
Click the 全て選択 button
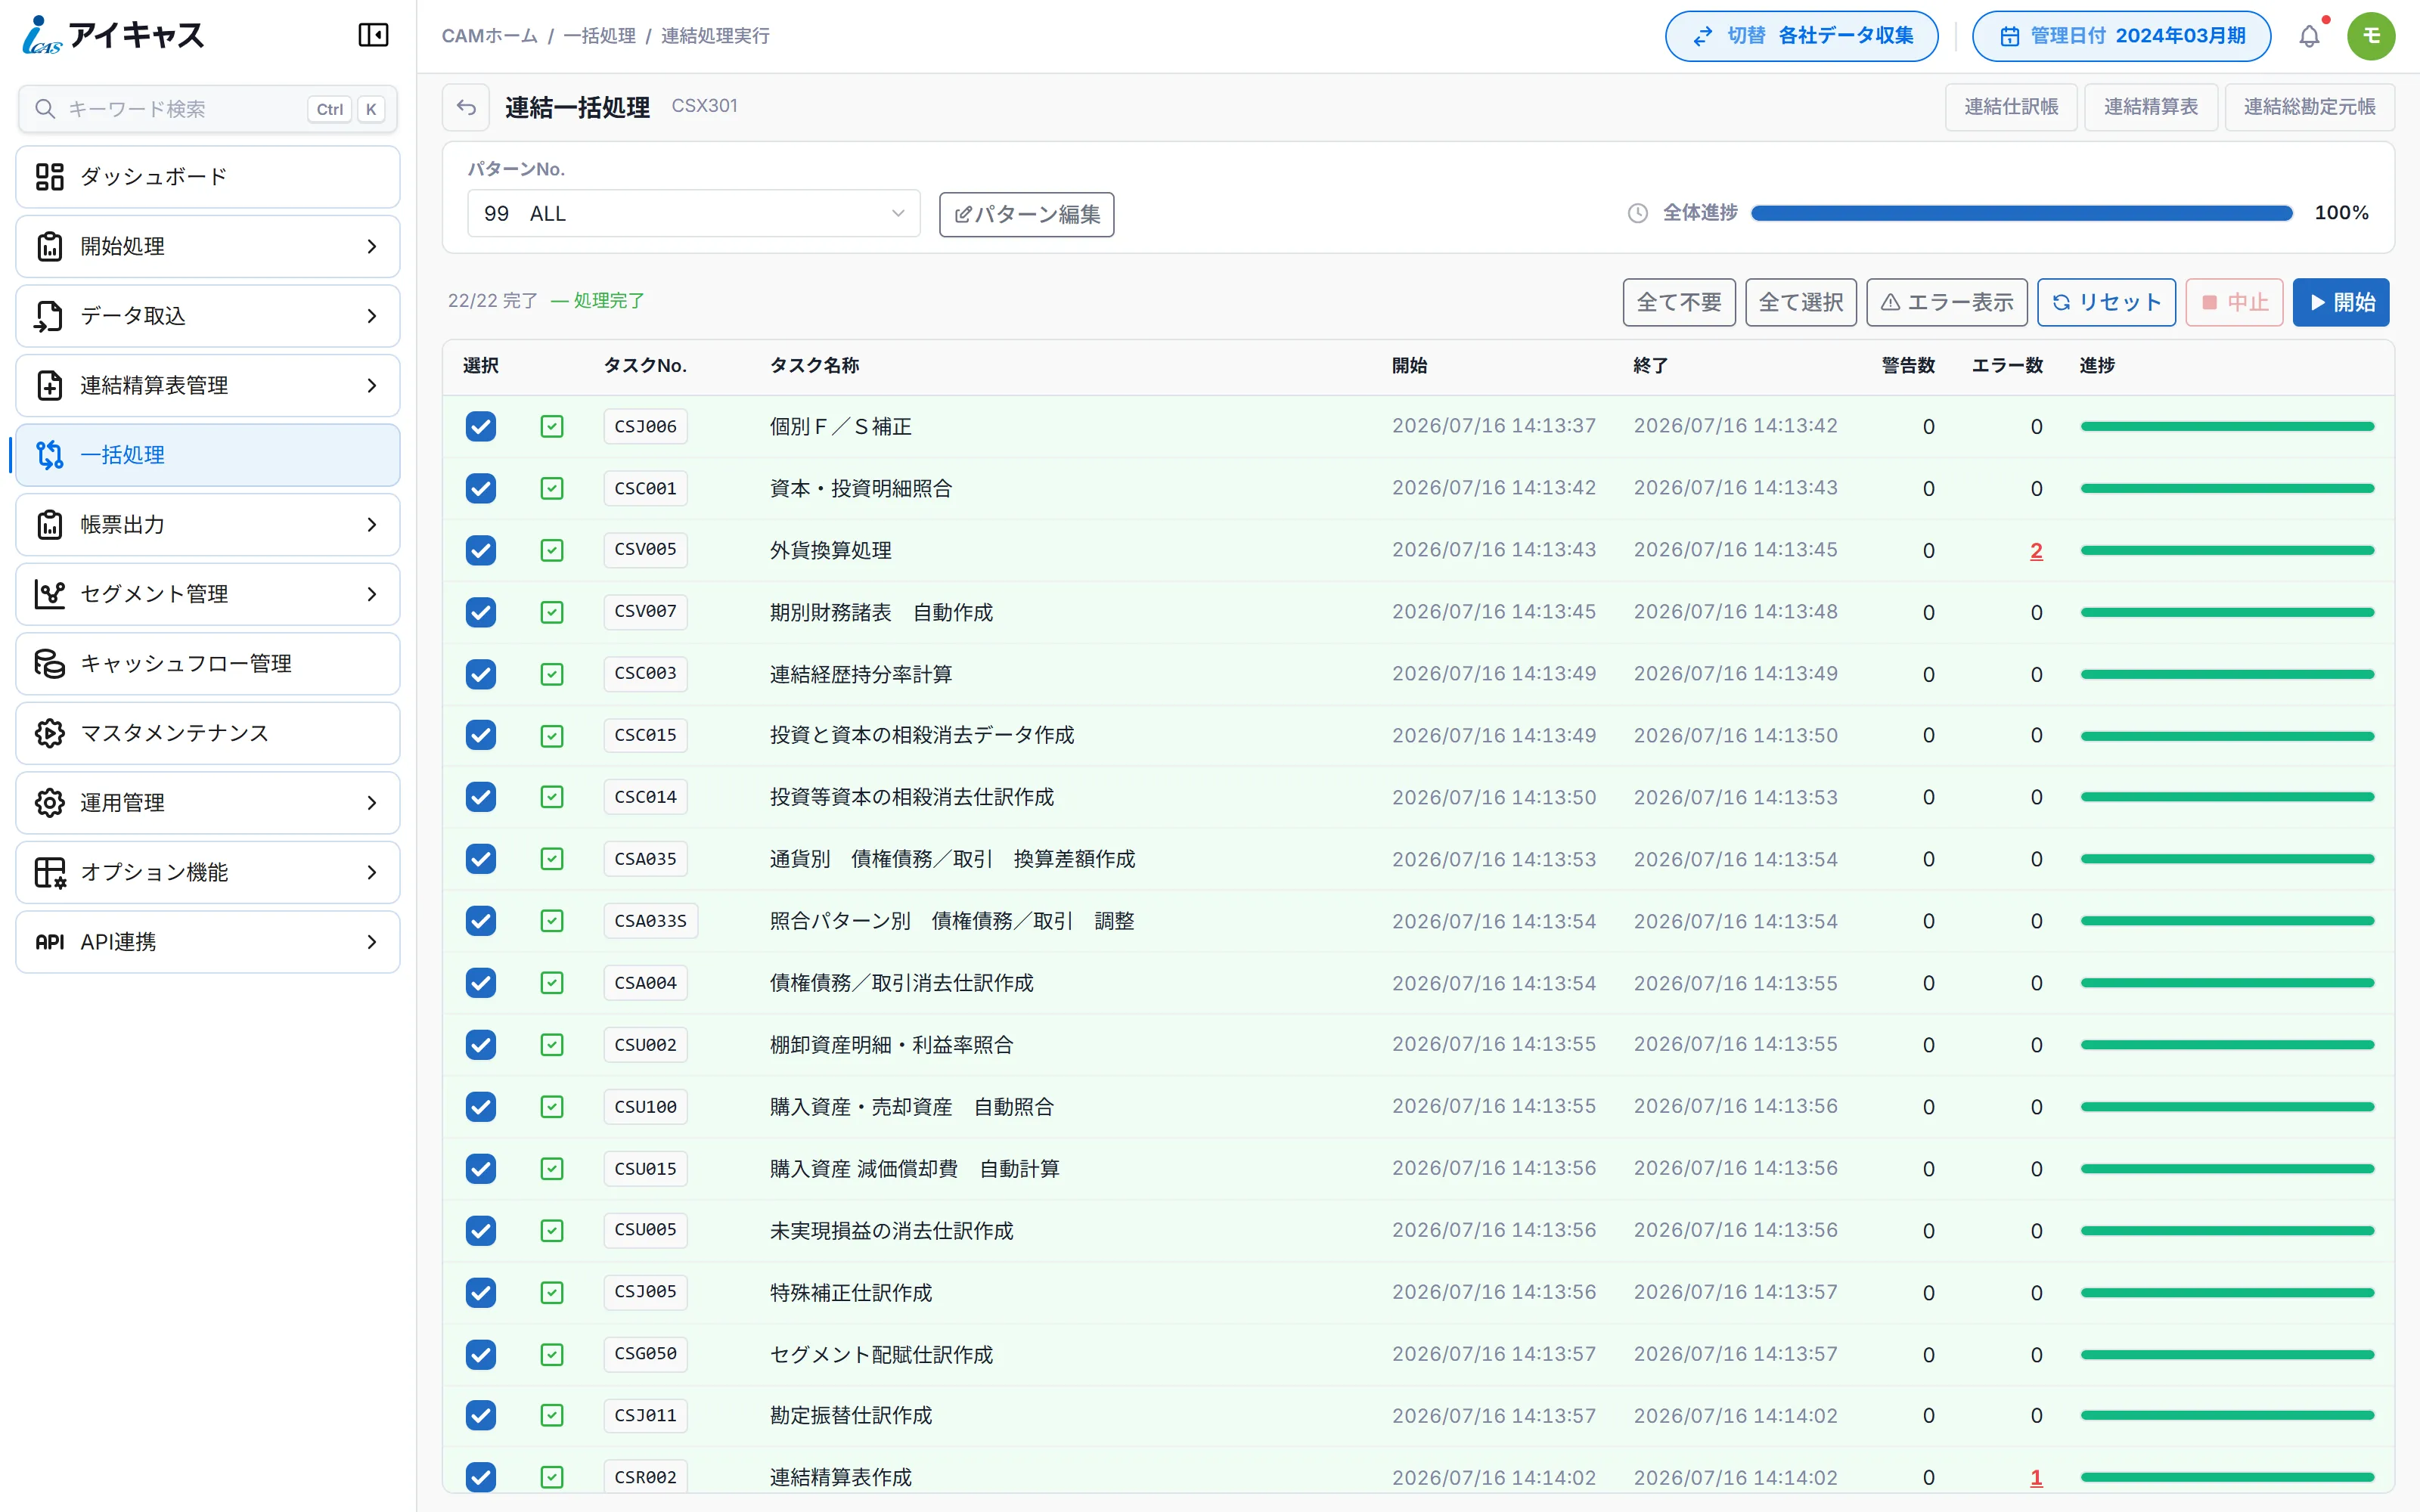(x=1800, y=303)
